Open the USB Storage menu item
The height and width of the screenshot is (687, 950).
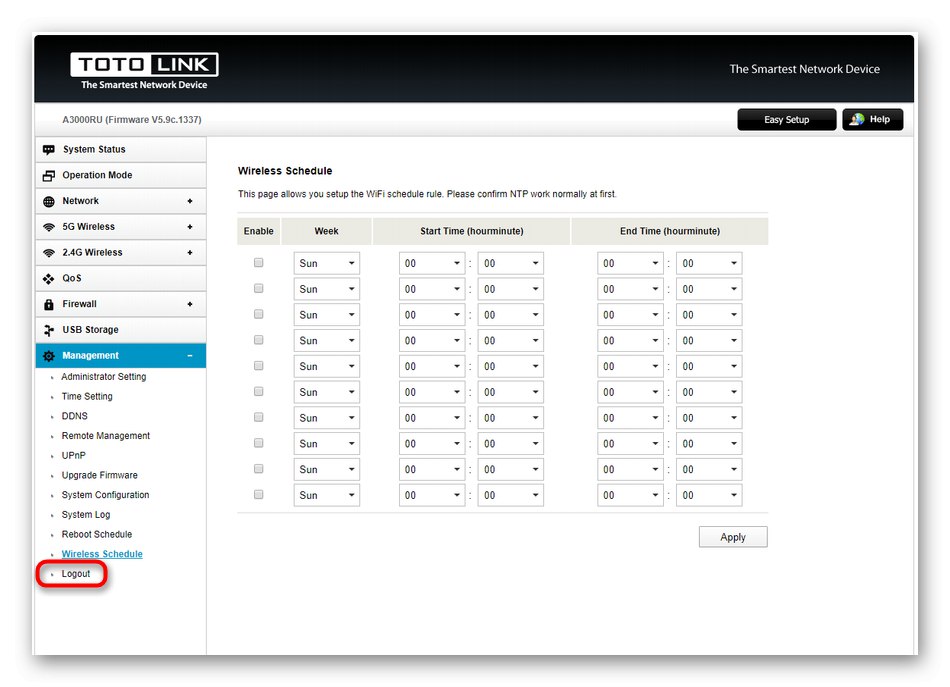click(x=121, y=330)
